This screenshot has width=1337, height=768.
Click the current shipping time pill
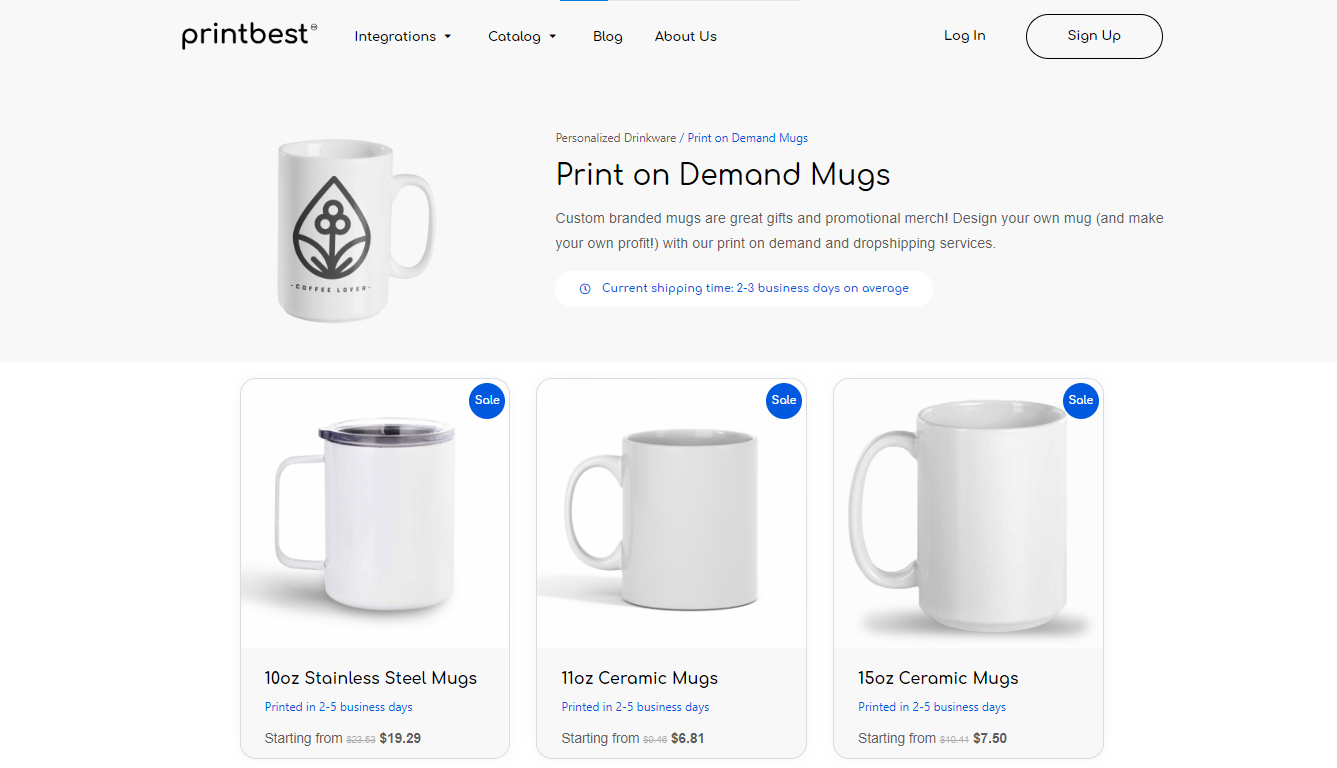click(744, 289)
